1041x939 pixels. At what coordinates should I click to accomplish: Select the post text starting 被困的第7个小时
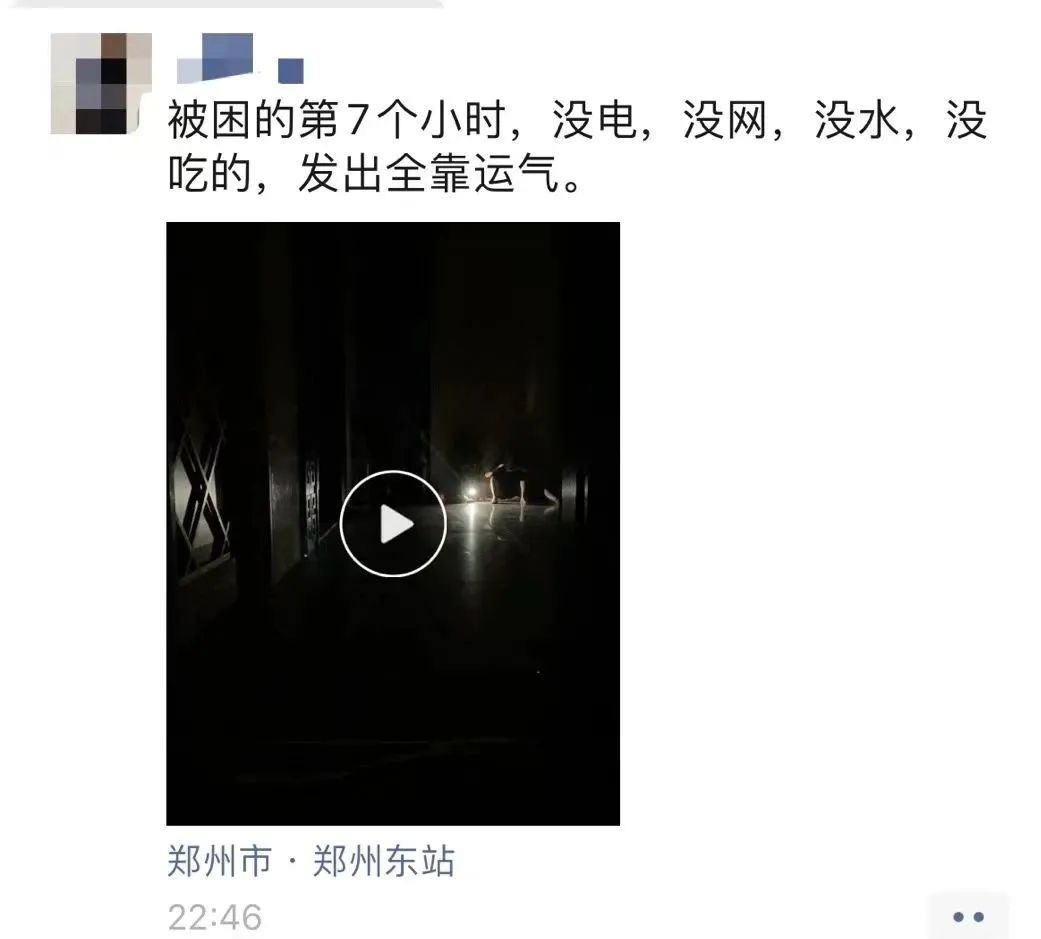tap(577, 147)
